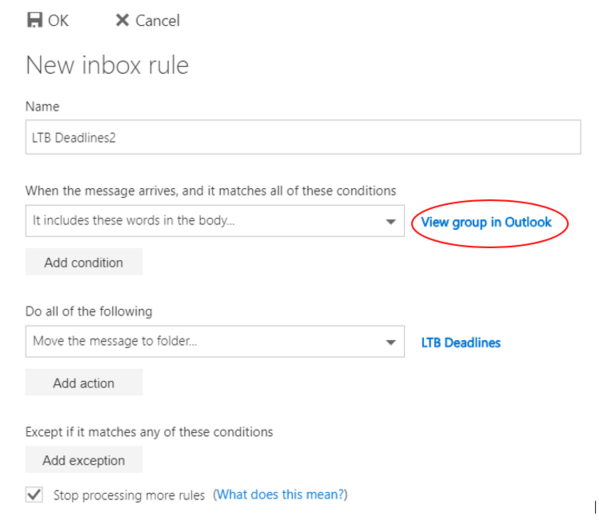Open the 'What does this mean?' link
The image size is (599, 528).
click(x=280, y=494)
